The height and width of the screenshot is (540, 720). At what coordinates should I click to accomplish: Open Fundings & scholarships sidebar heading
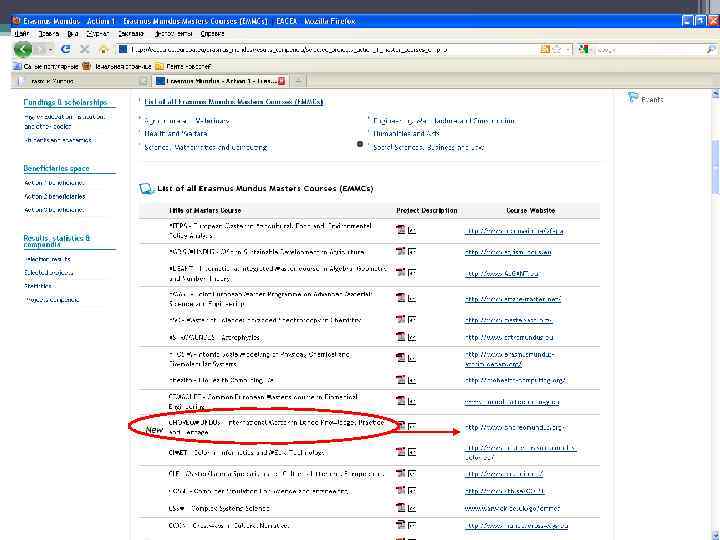[x=65, y=102]
